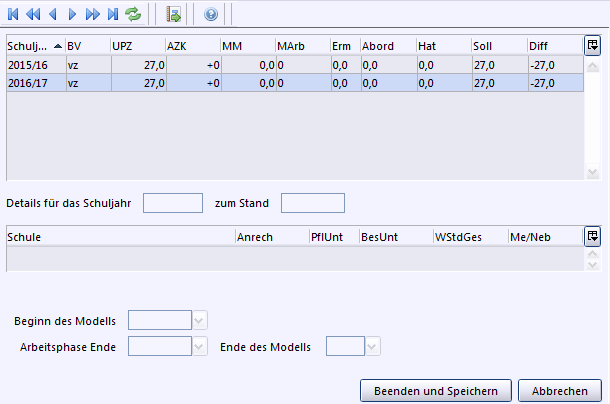Open the 'Ende des Modells' dropdown arrow
The height and width of the screenshot is (404, 610).
pos(372,346)
